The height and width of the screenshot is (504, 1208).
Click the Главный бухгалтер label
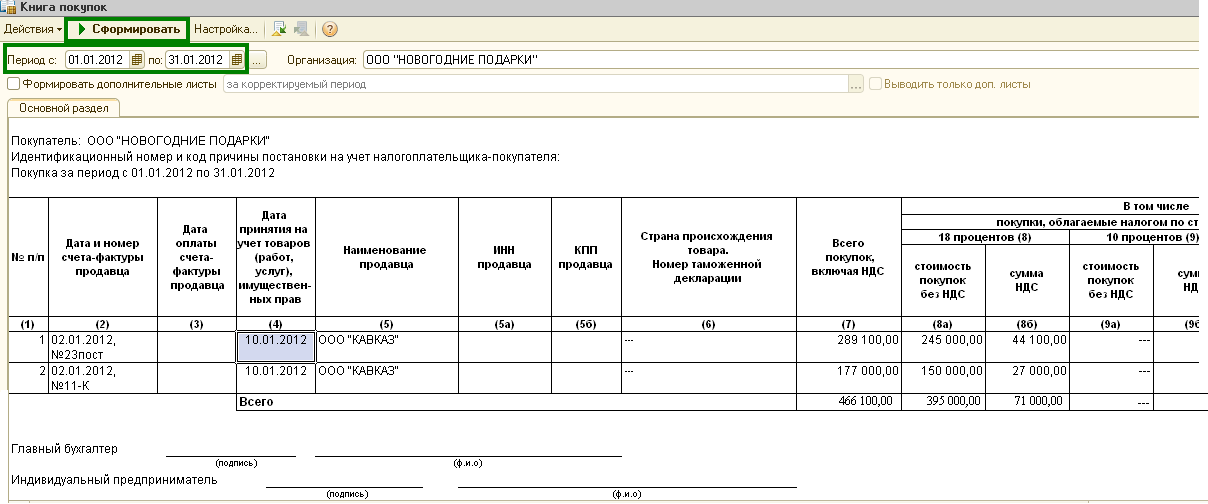click(x=64, y=448)
